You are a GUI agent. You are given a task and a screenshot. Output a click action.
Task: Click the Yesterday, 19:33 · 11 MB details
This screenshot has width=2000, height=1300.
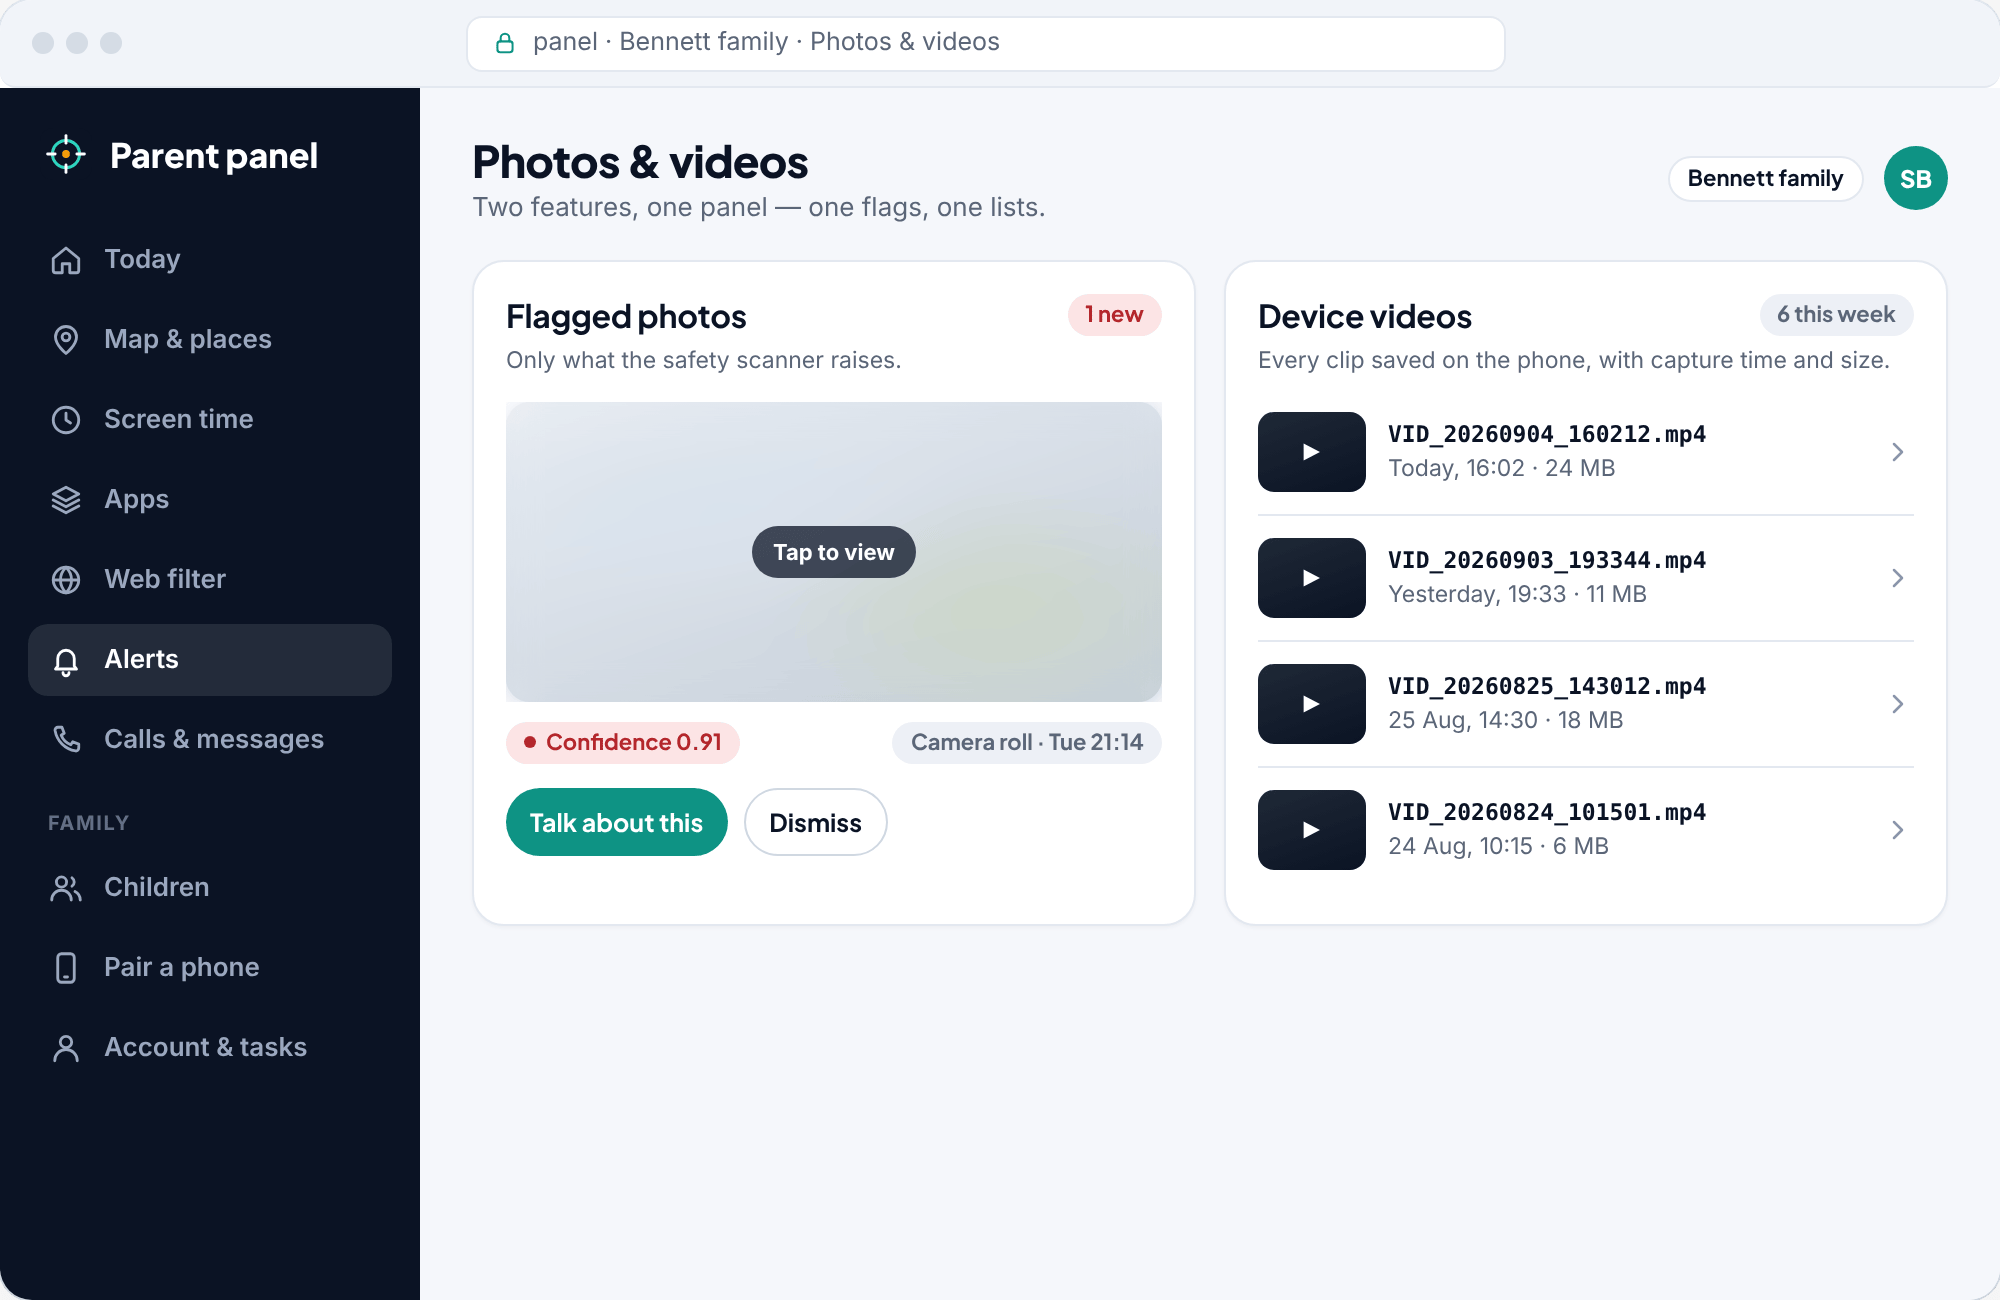[1517, 594]
